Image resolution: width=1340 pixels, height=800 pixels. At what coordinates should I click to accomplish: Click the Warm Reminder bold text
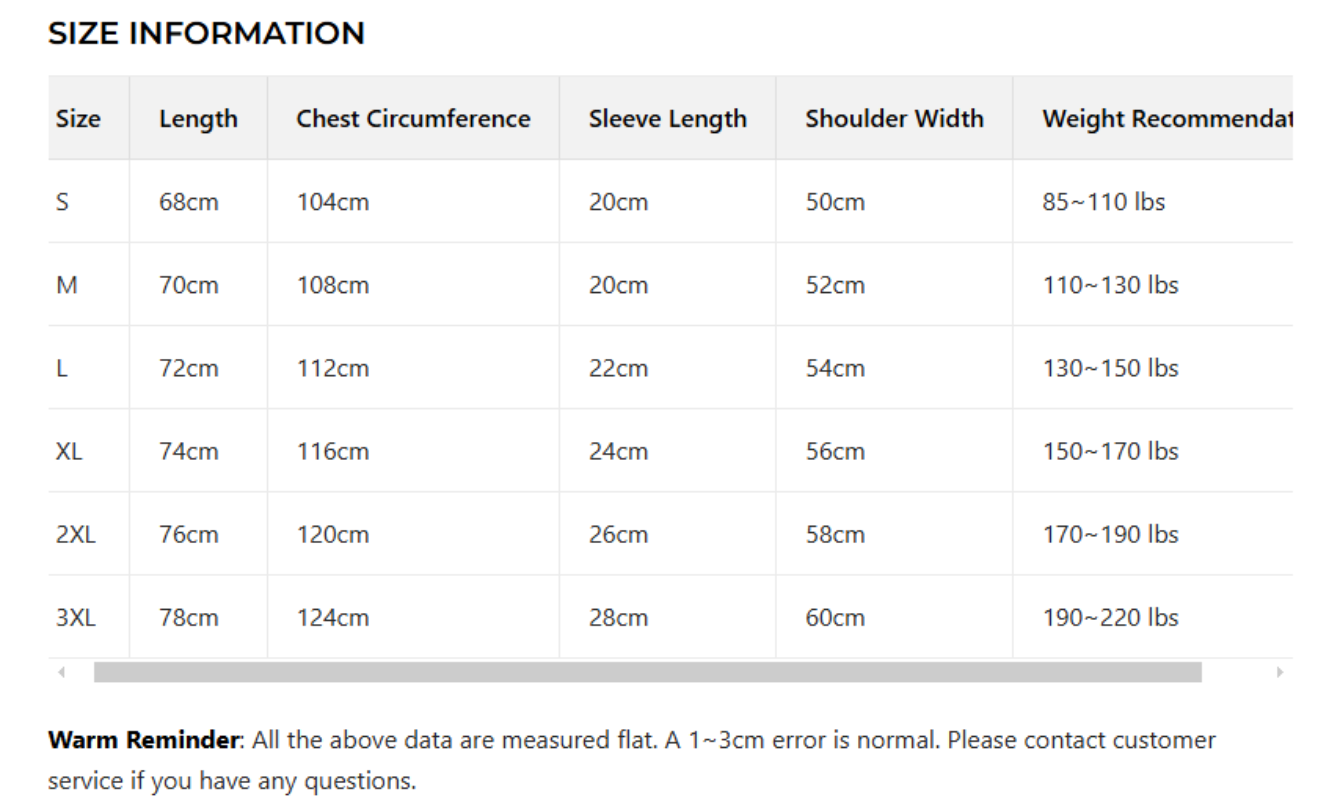pos(144,741)
